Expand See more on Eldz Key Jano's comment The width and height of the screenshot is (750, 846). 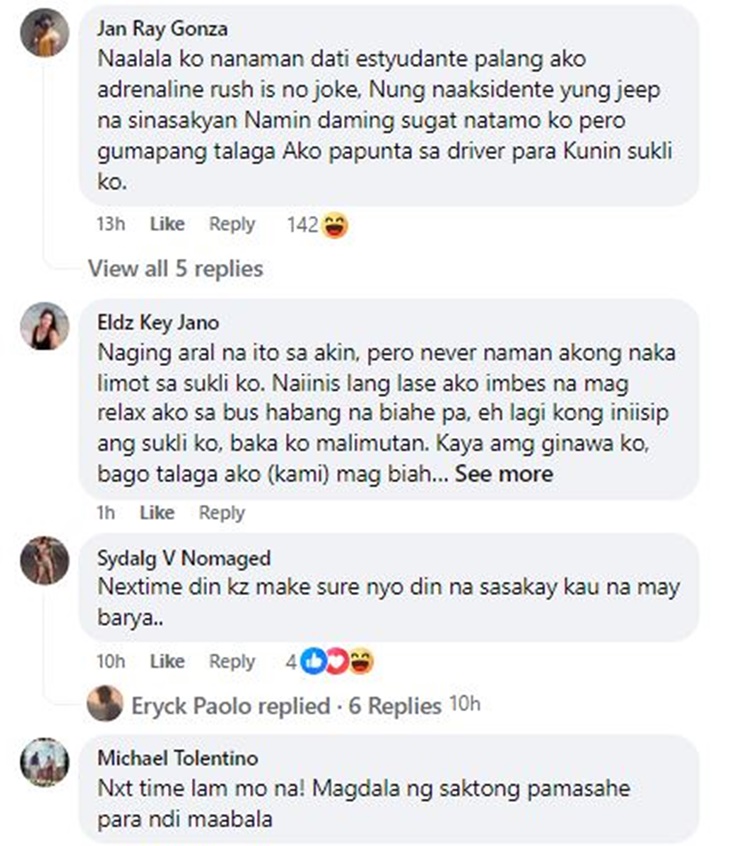(x=504, y=474)
